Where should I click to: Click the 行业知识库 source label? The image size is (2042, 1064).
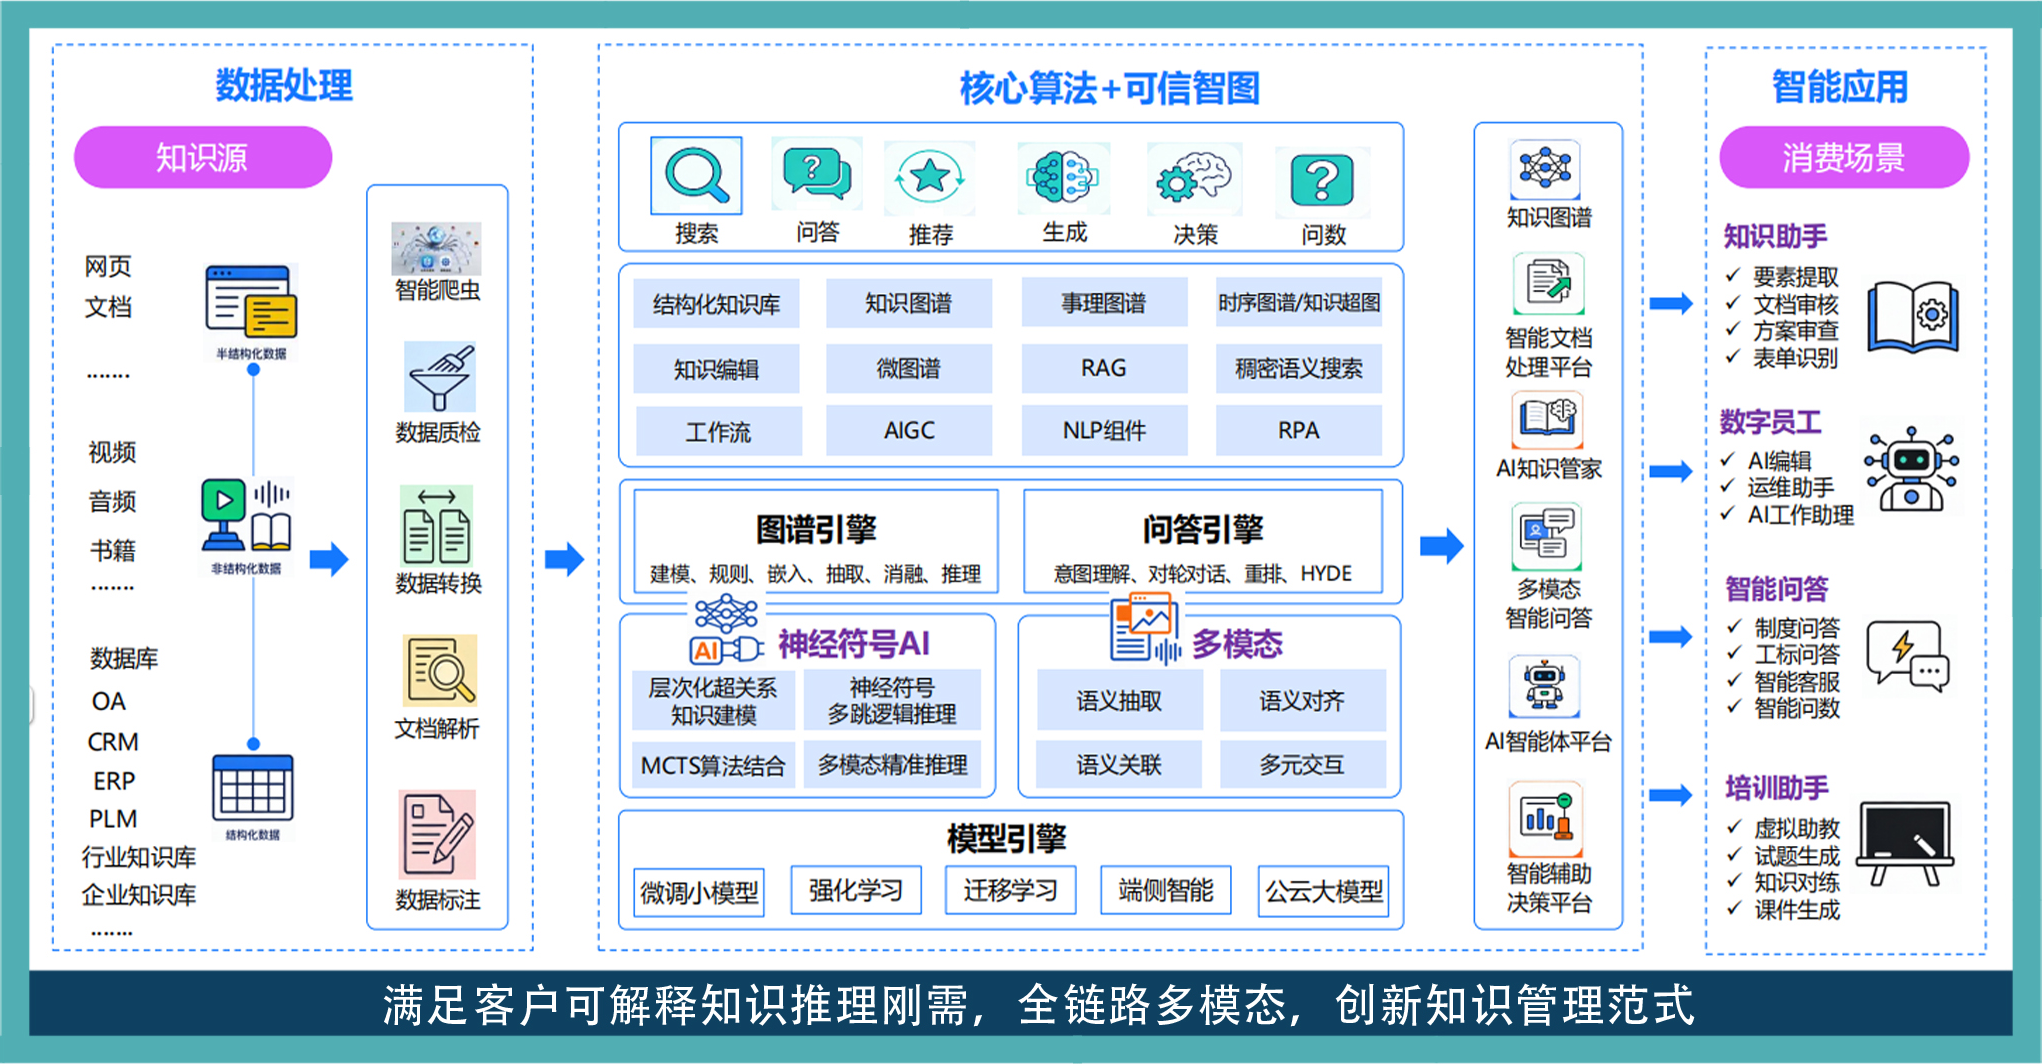click(x=139, y=857)
